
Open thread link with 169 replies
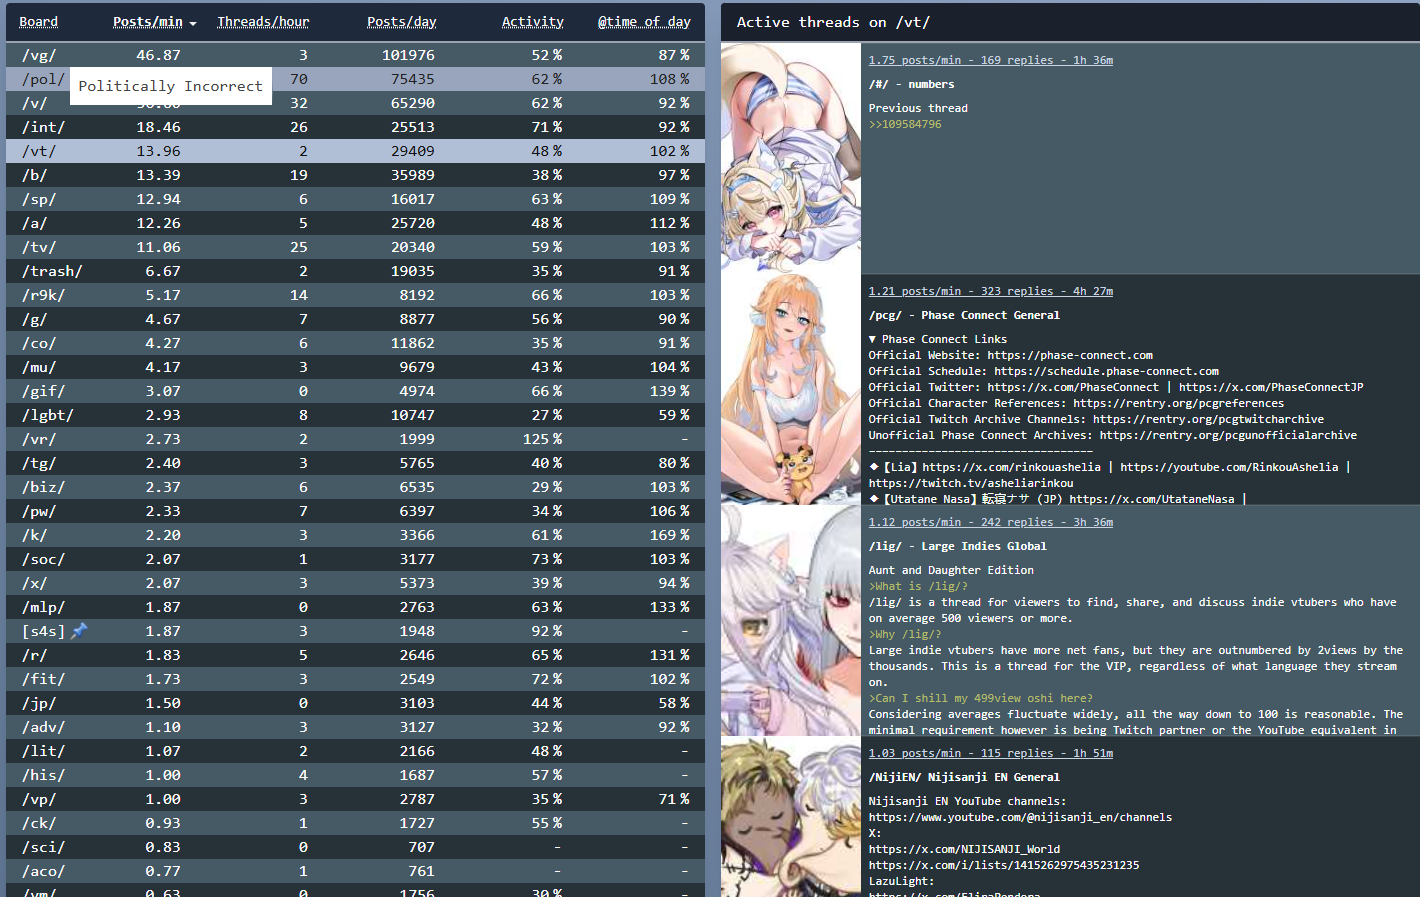(x=990, y=60)
